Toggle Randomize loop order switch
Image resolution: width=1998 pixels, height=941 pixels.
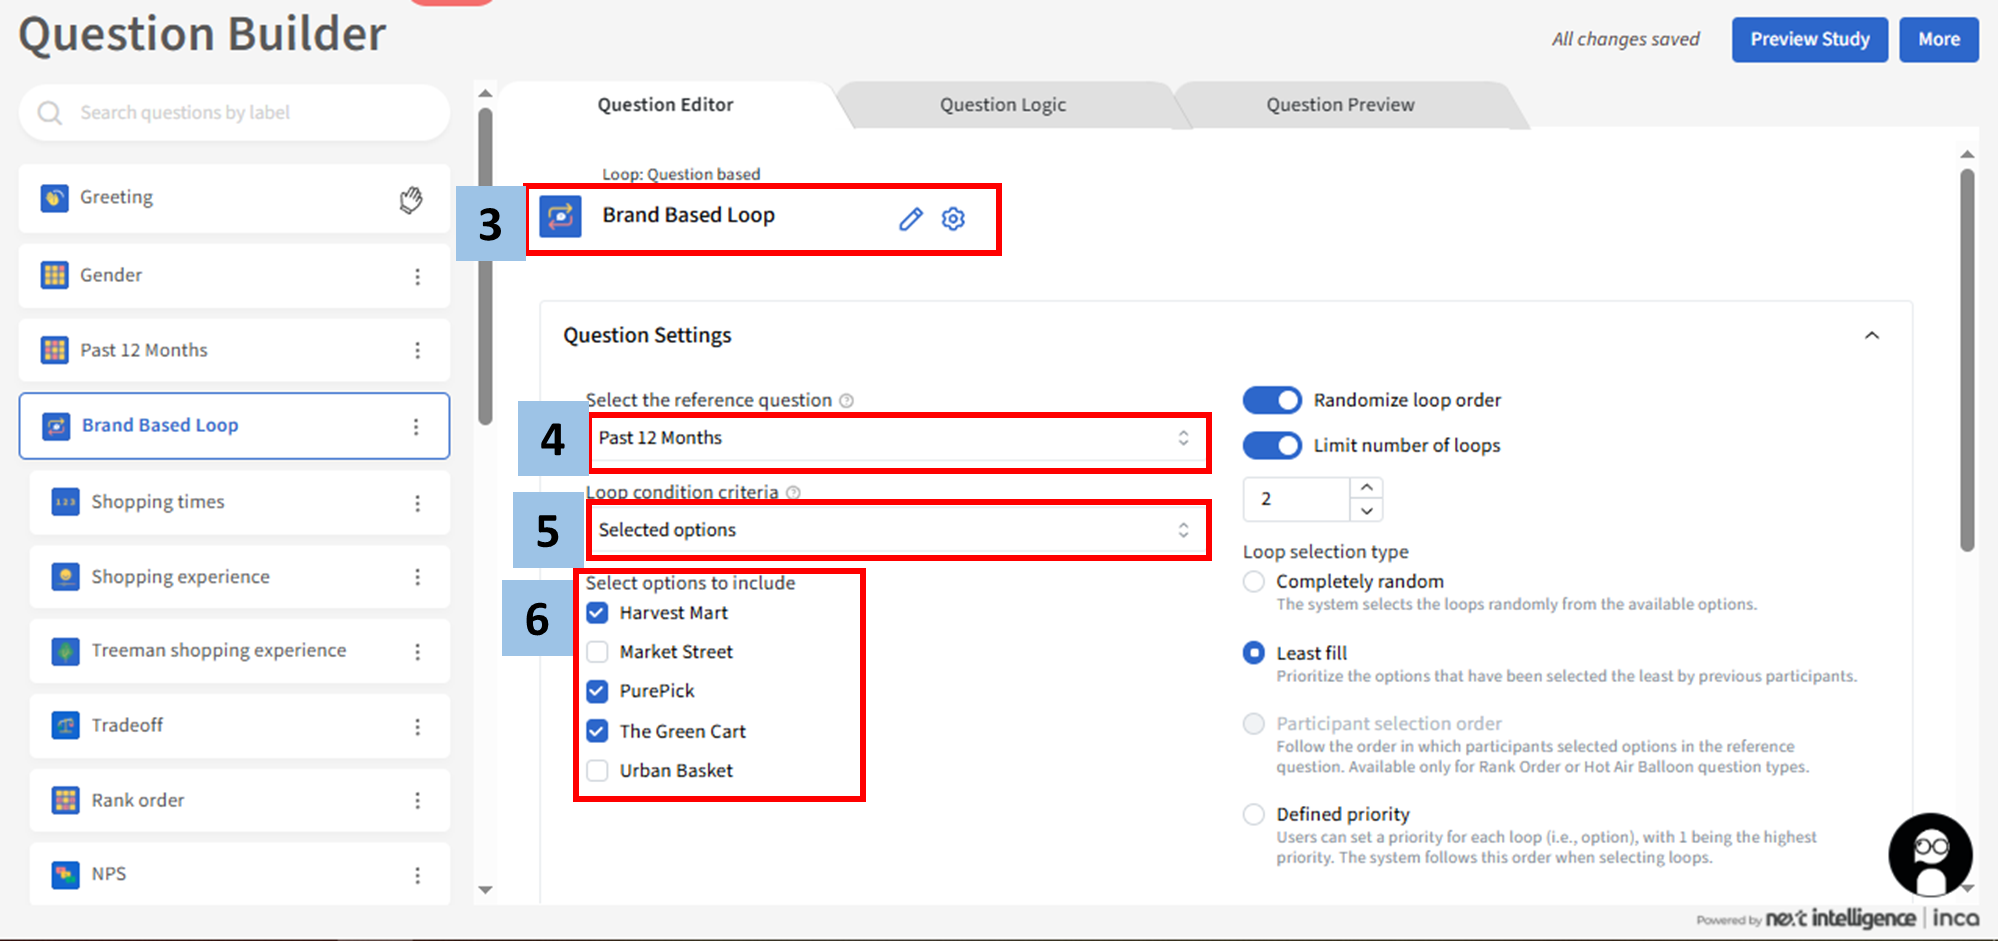[1272, 400]
